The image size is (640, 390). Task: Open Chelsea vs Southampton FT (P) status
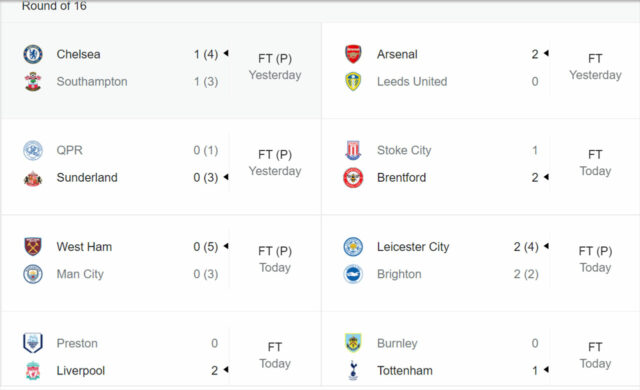point(275,59)
